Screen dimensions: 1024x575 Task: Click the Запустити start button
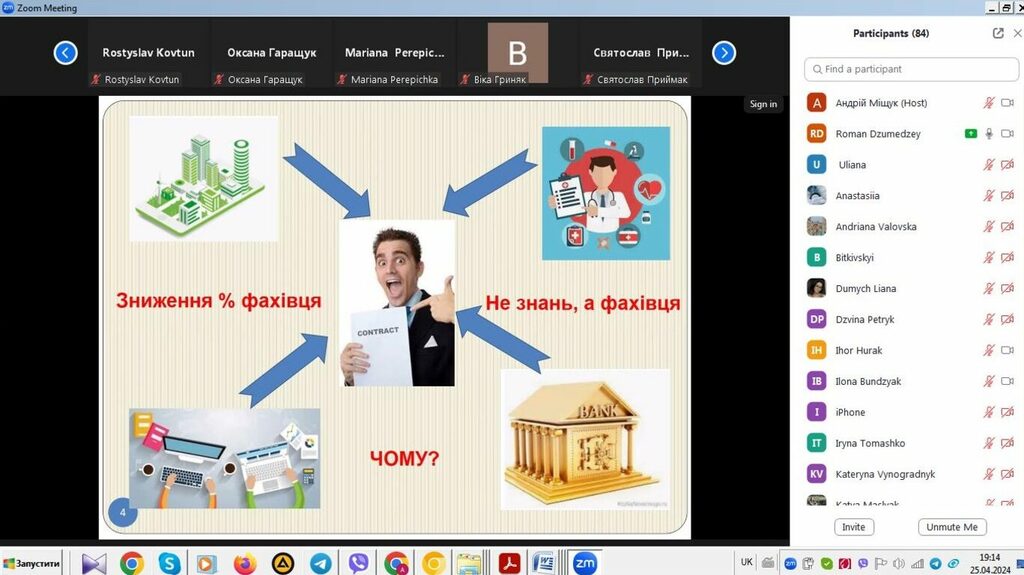(32, 563)
